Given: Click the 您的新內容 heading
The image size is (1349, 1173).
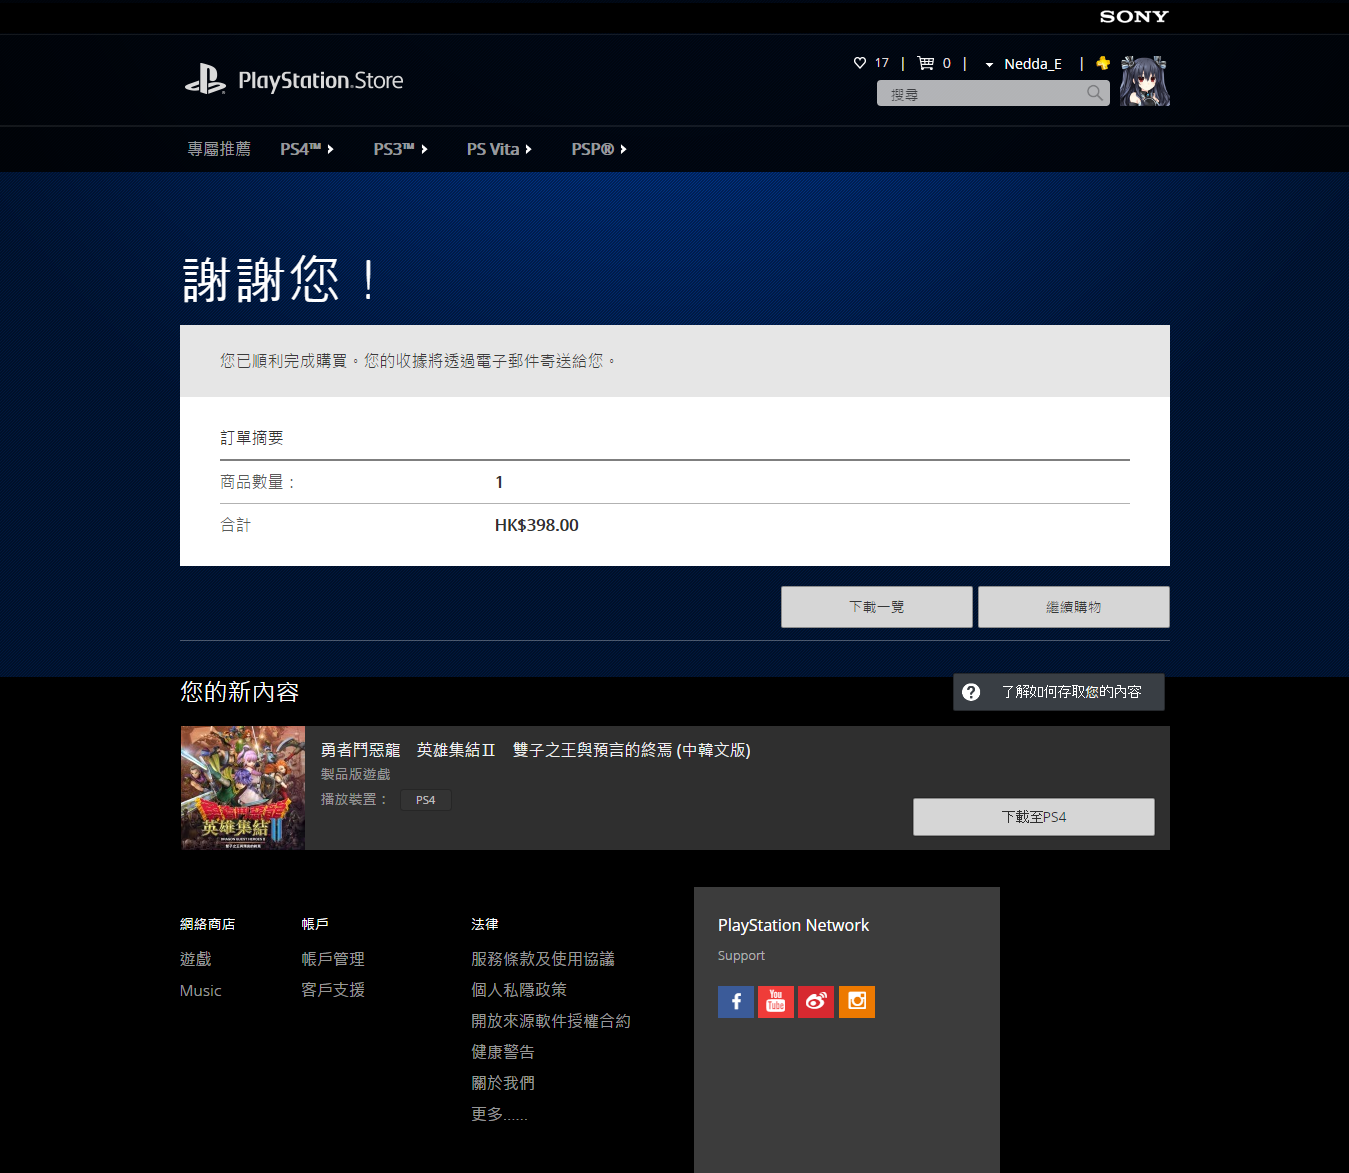Looking at the screenshot, I should pos(240,692).
